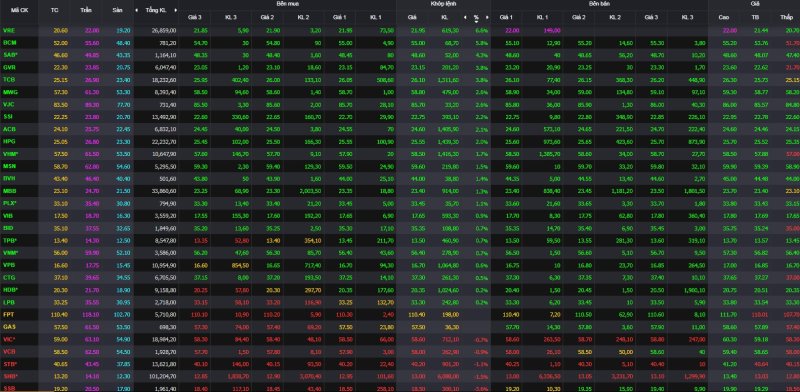
Task: Click the right arrow beside the % column
Action: click(487, 17)
